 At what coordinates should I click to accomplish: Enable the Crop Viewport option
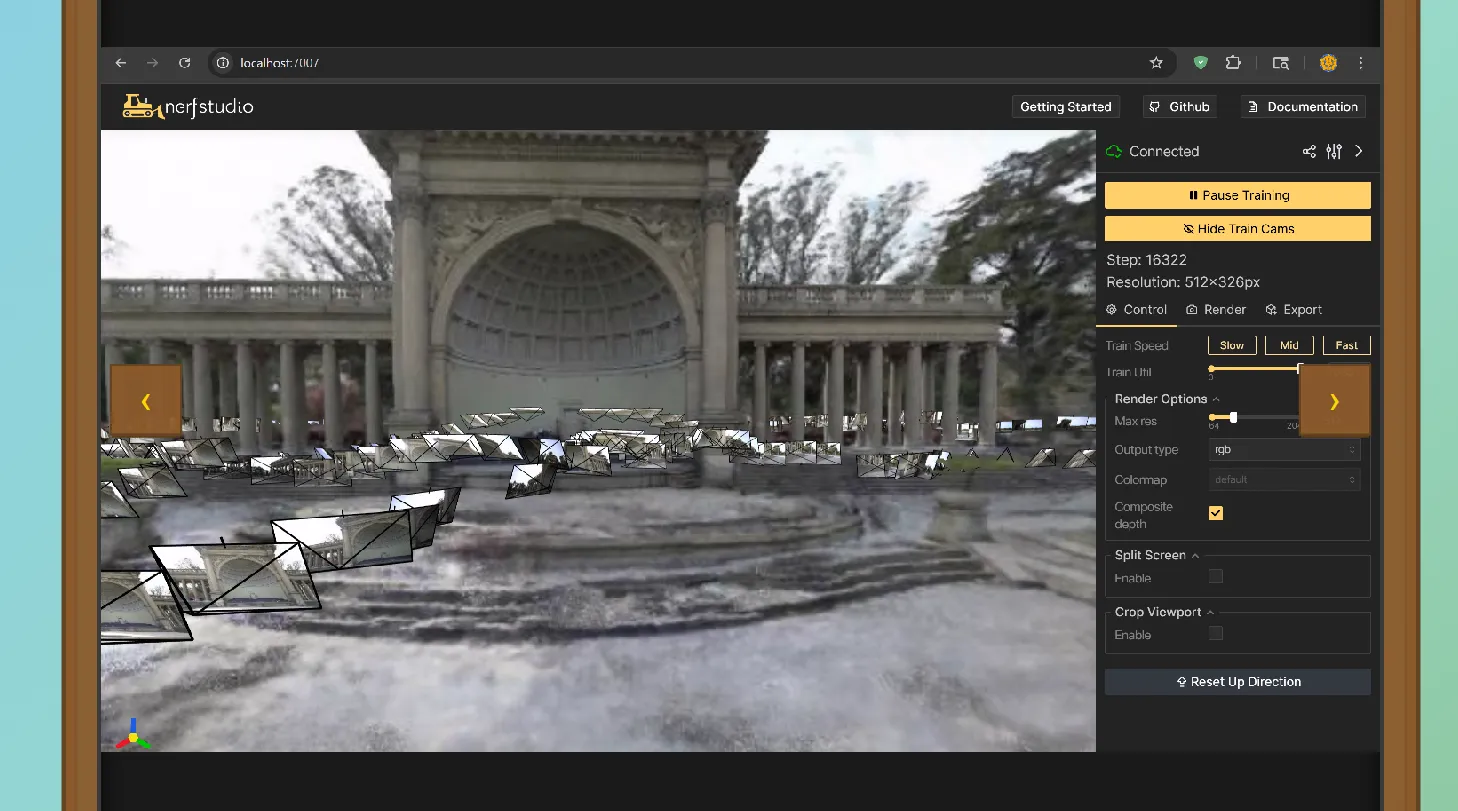pos(1215,633)
